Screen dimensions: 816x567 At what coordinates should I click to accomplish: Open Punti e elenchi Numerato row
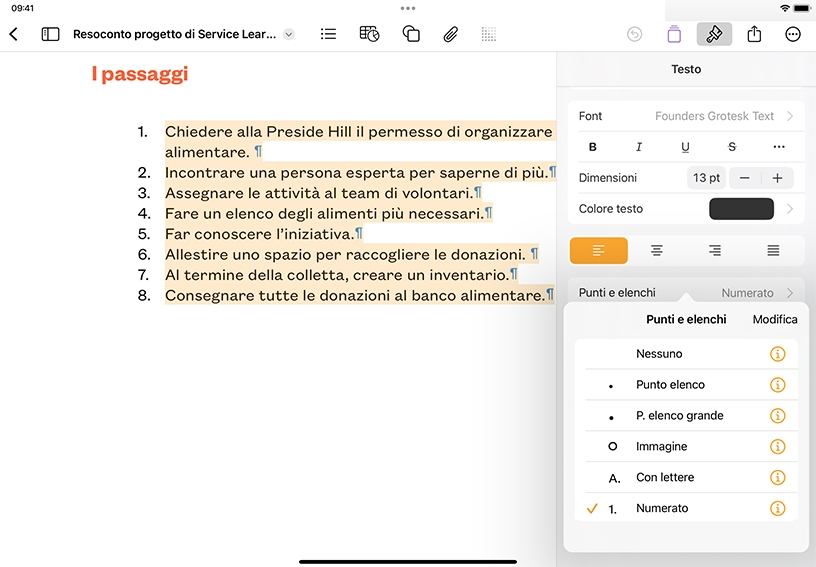(686, 293)
